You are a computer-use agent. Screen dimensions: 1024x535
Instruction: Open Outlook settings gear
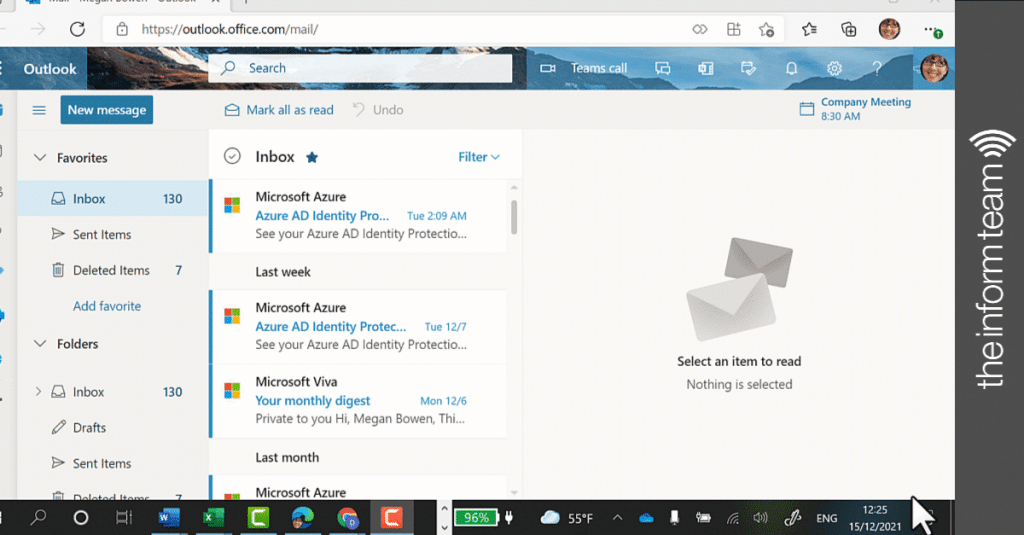point(834,68)
